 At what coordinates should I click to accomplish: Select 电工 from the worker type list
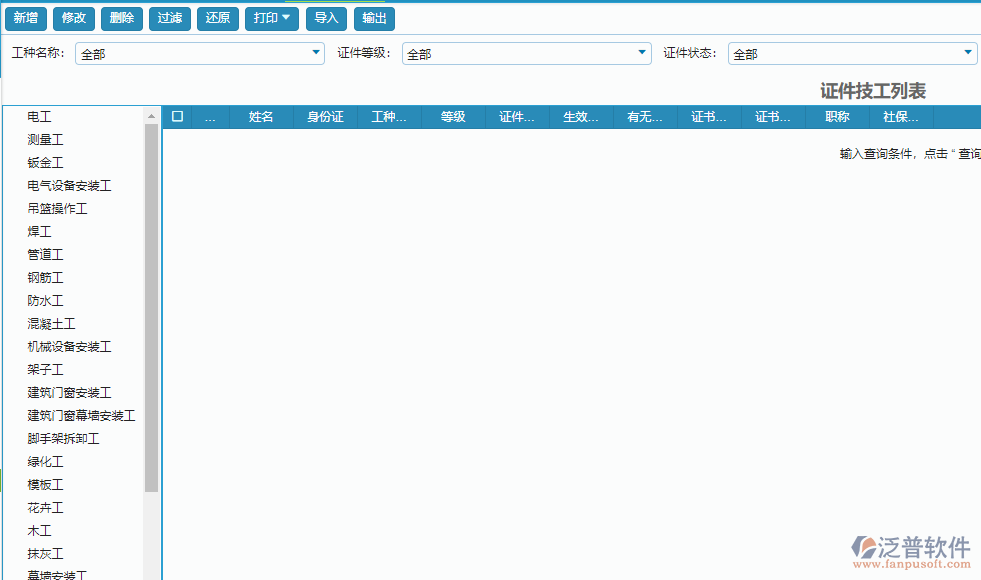pyautogui.click(x=40, y=116)
